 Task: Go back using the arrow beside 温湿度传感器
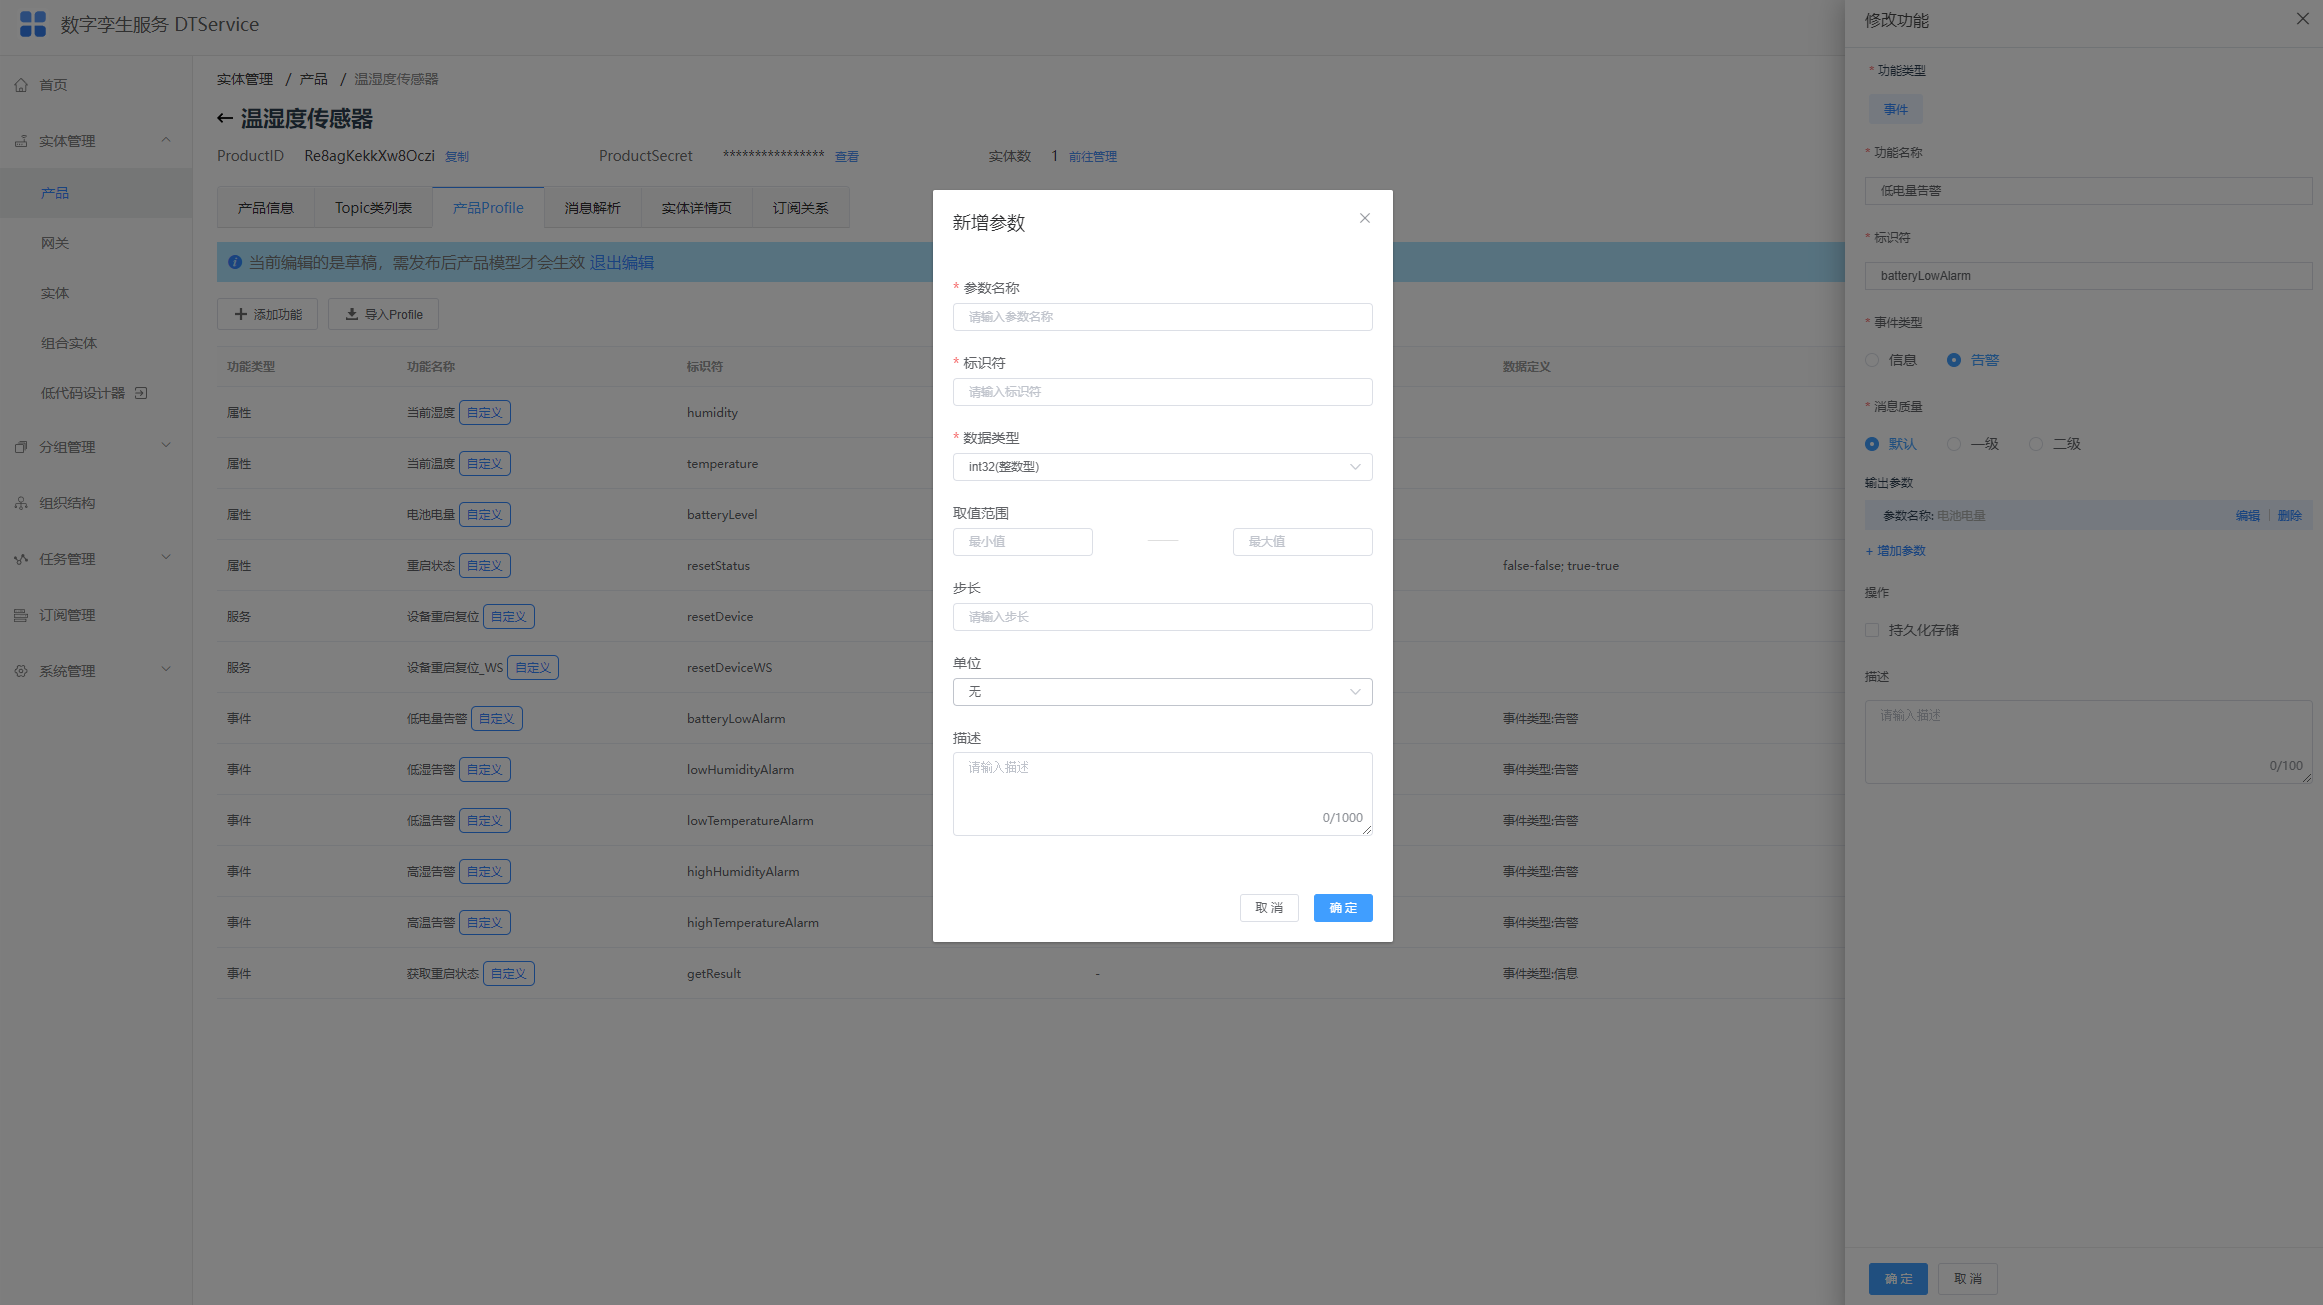pos(225,119)
